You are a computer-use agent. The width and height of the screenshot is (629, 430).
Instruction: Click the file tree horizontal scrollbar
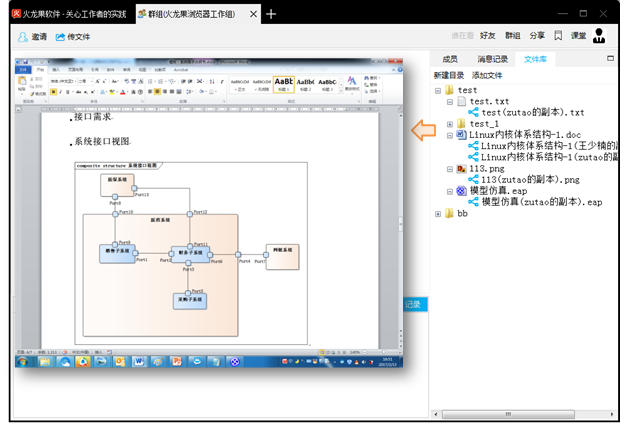point(510,413)
